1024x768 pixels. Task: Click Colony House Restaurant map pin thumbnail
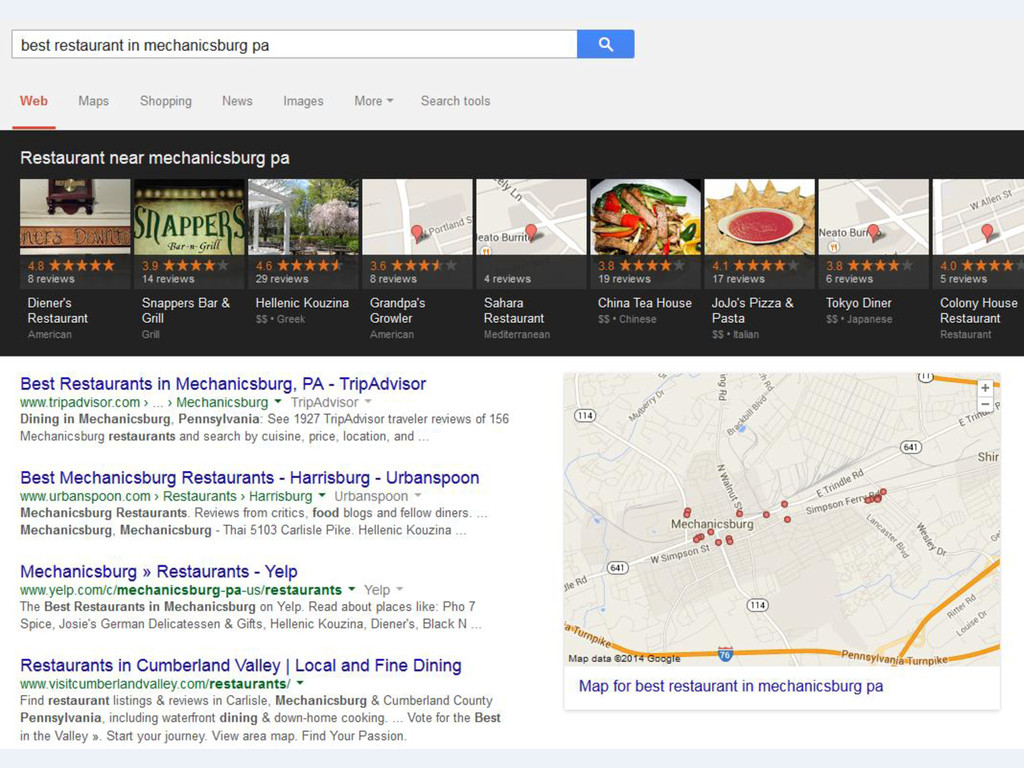tap(978, 217)
